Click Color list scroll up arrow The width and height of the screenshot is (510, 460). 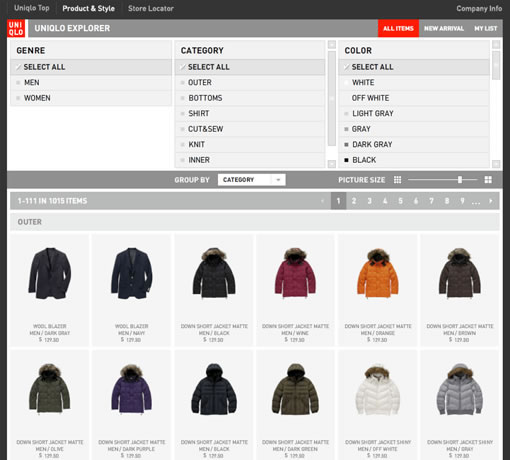click(x=496, y=44)
